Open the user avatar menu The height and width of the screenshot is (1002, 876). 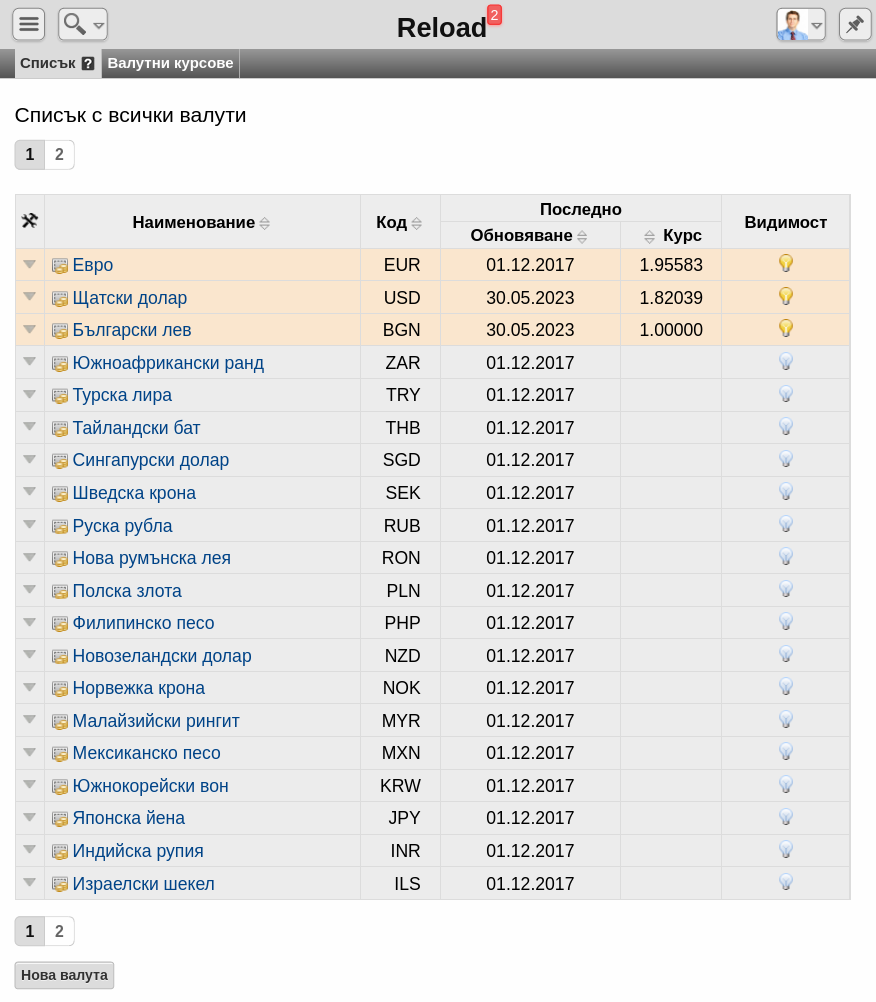pyautogui.click(x=801, y=24)
